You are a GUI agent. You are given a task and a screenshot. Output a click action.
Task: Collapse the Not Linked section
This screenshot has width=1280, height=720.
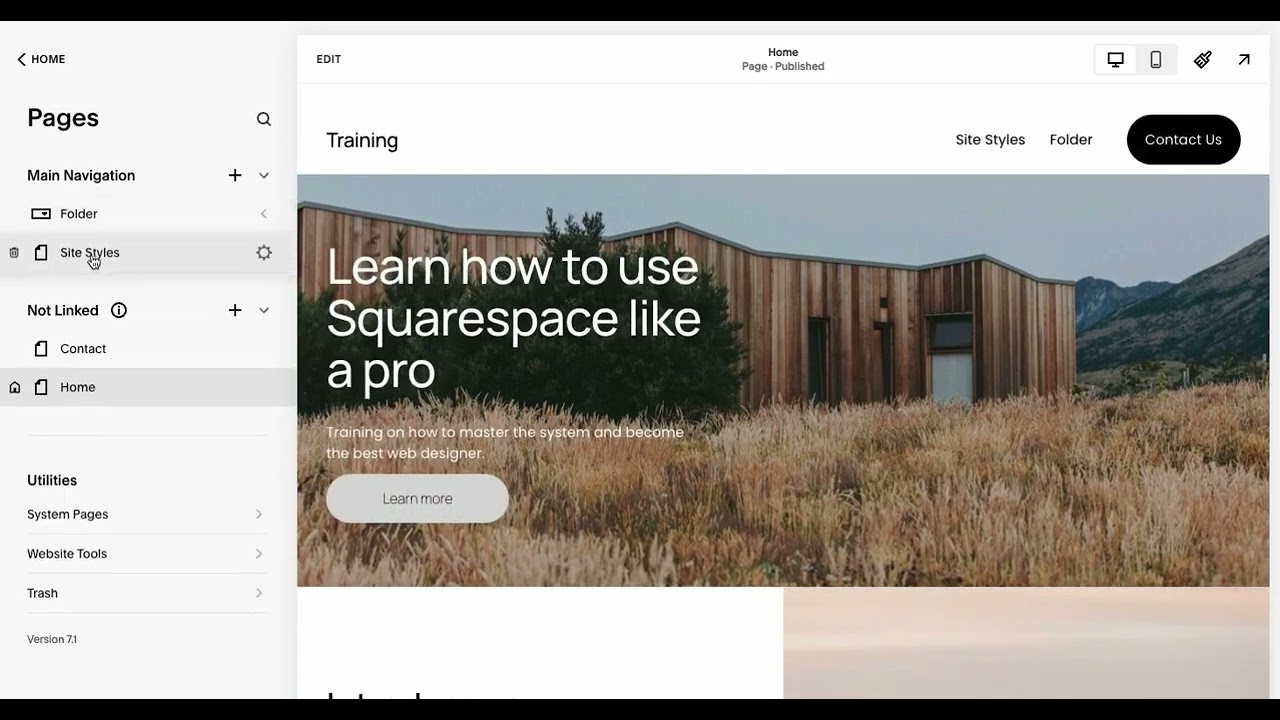point(264,310)
